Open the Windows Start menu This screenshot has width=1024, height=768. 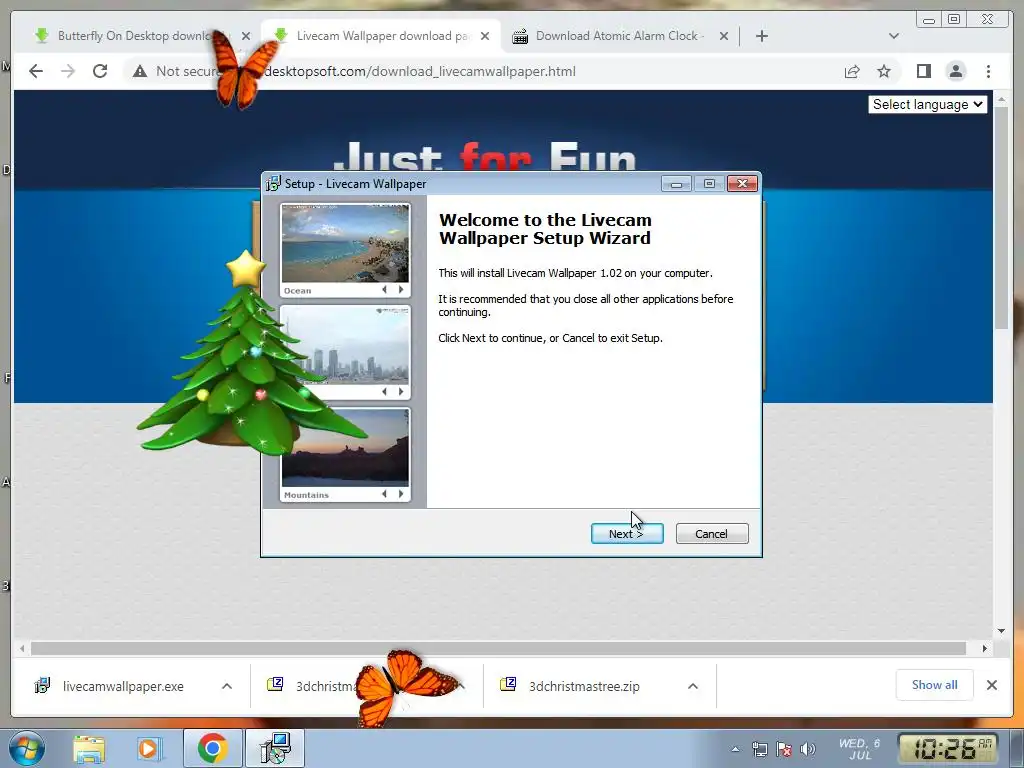[x=25, y=748]
